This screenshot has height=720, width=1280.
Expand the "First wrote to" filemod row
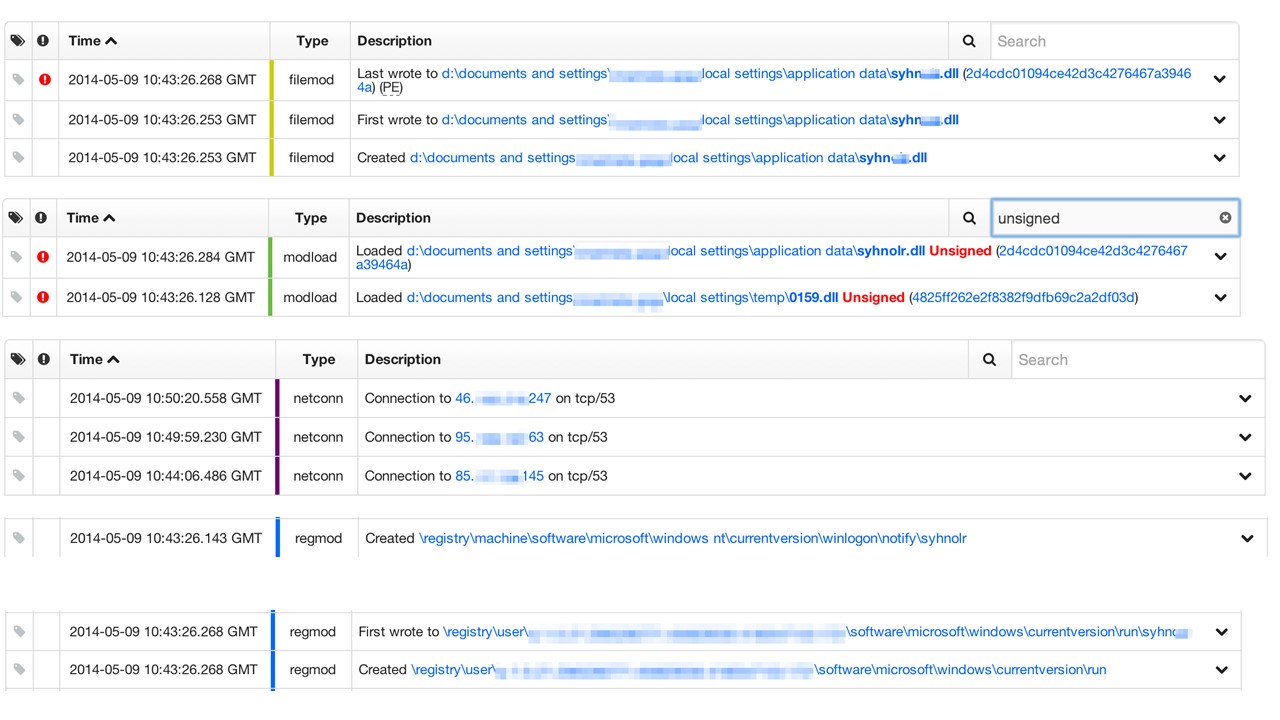[1219, 120]
